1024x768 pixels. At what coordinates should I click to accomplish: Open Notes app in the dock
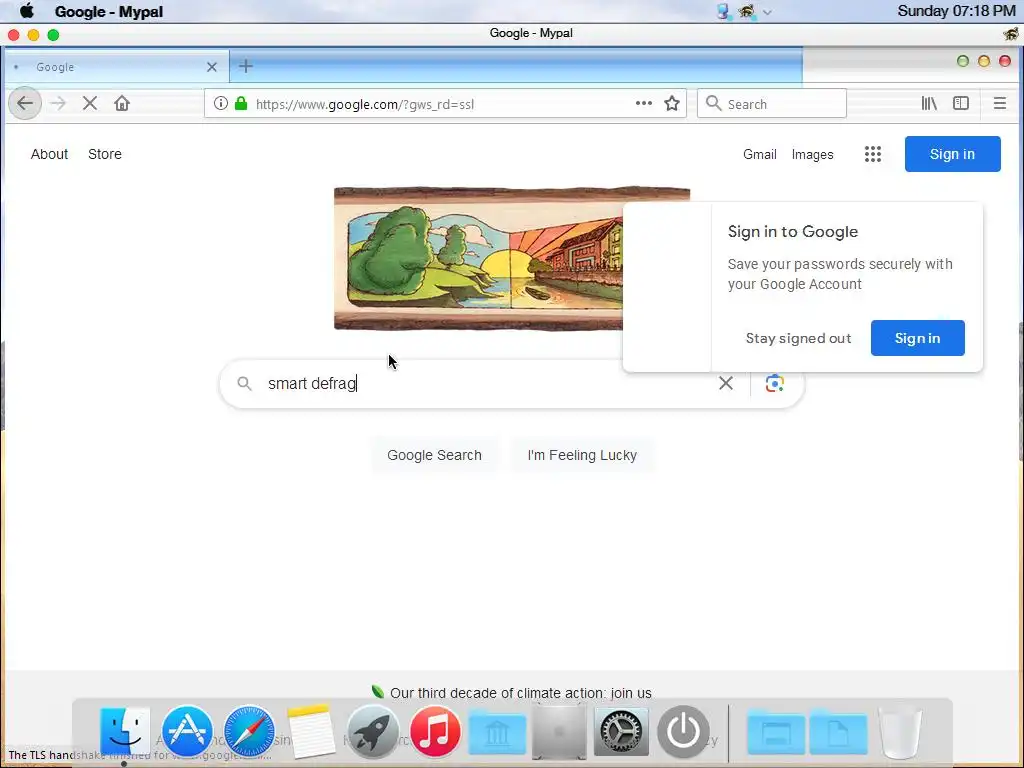click(311, 731)
